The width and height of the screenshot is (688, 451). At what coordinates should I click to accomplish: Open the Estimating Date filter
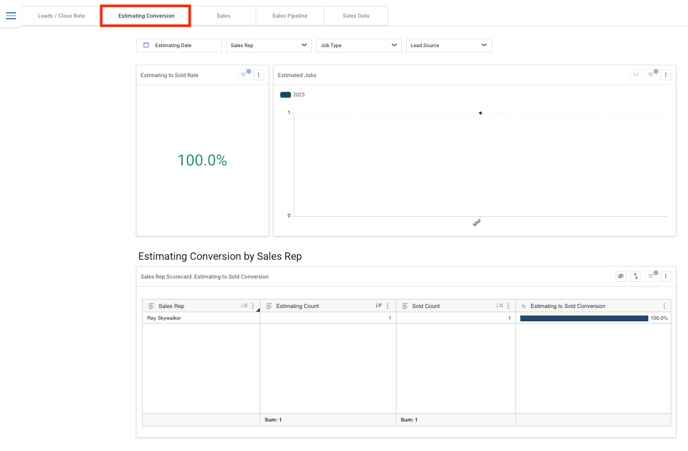(x=179, y=45)
